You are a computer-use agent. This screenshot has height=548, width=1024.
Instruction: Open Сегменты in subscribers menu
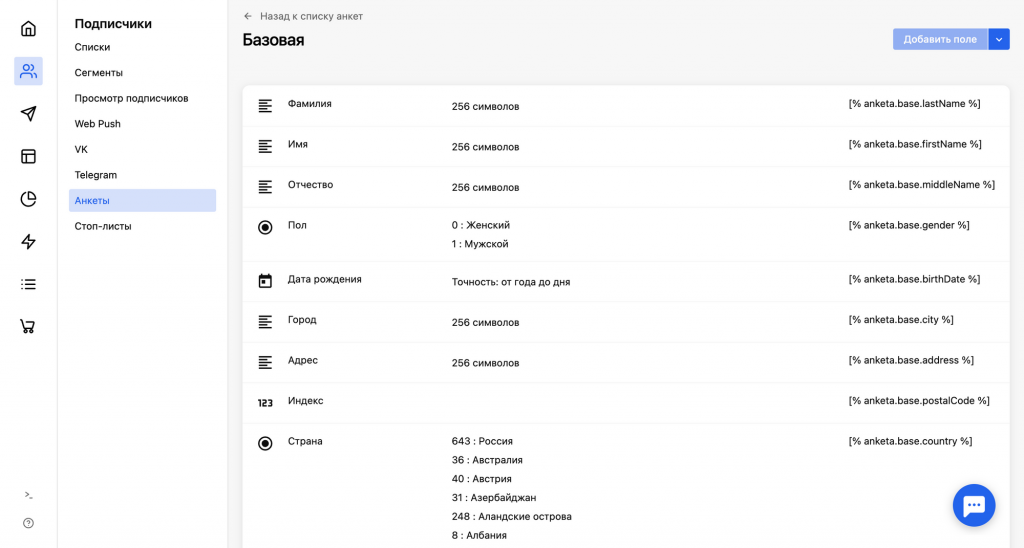tap(99, 73)
